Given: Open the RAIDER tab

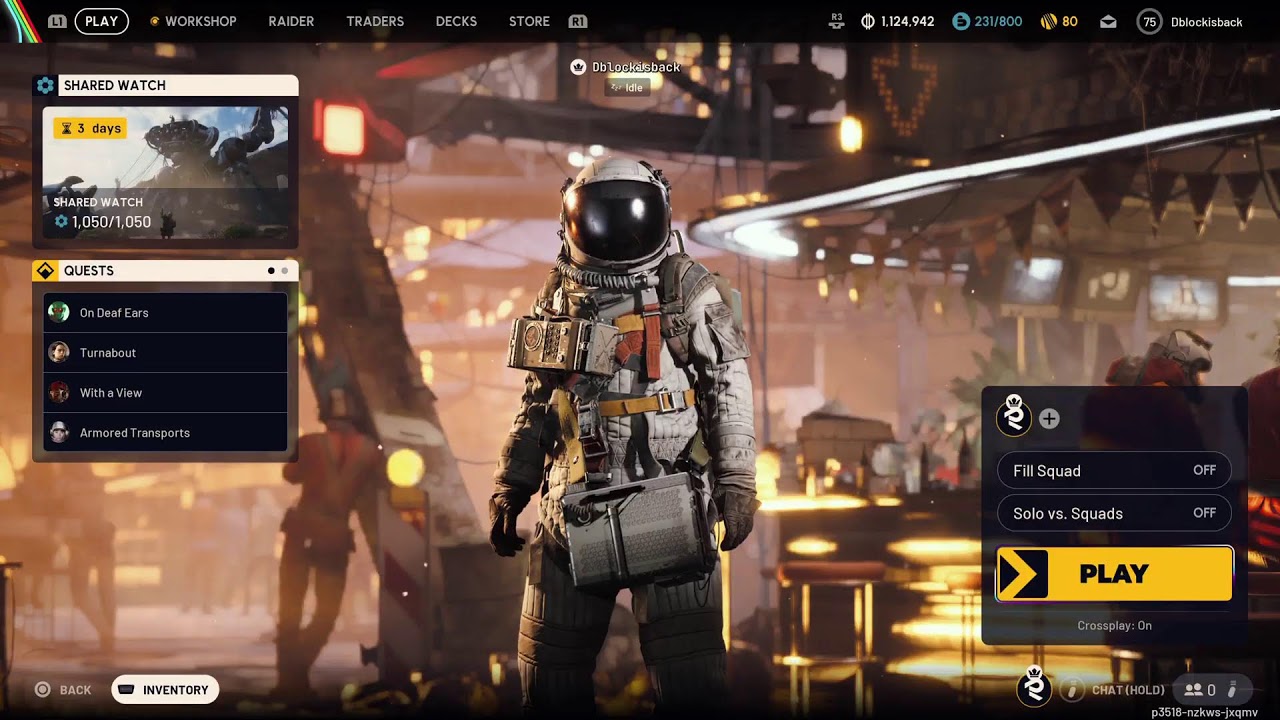Looking at the screenshot, I should [291, 21].
